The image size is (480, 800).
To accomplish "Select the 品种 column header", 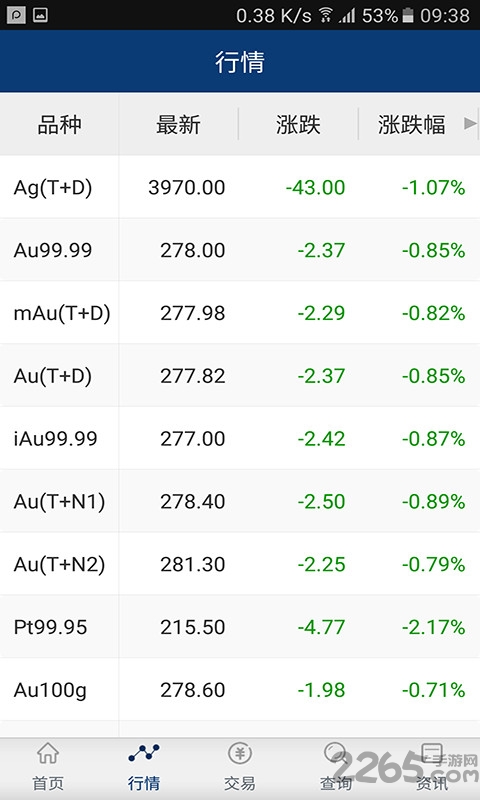I will tap(60, 124).
